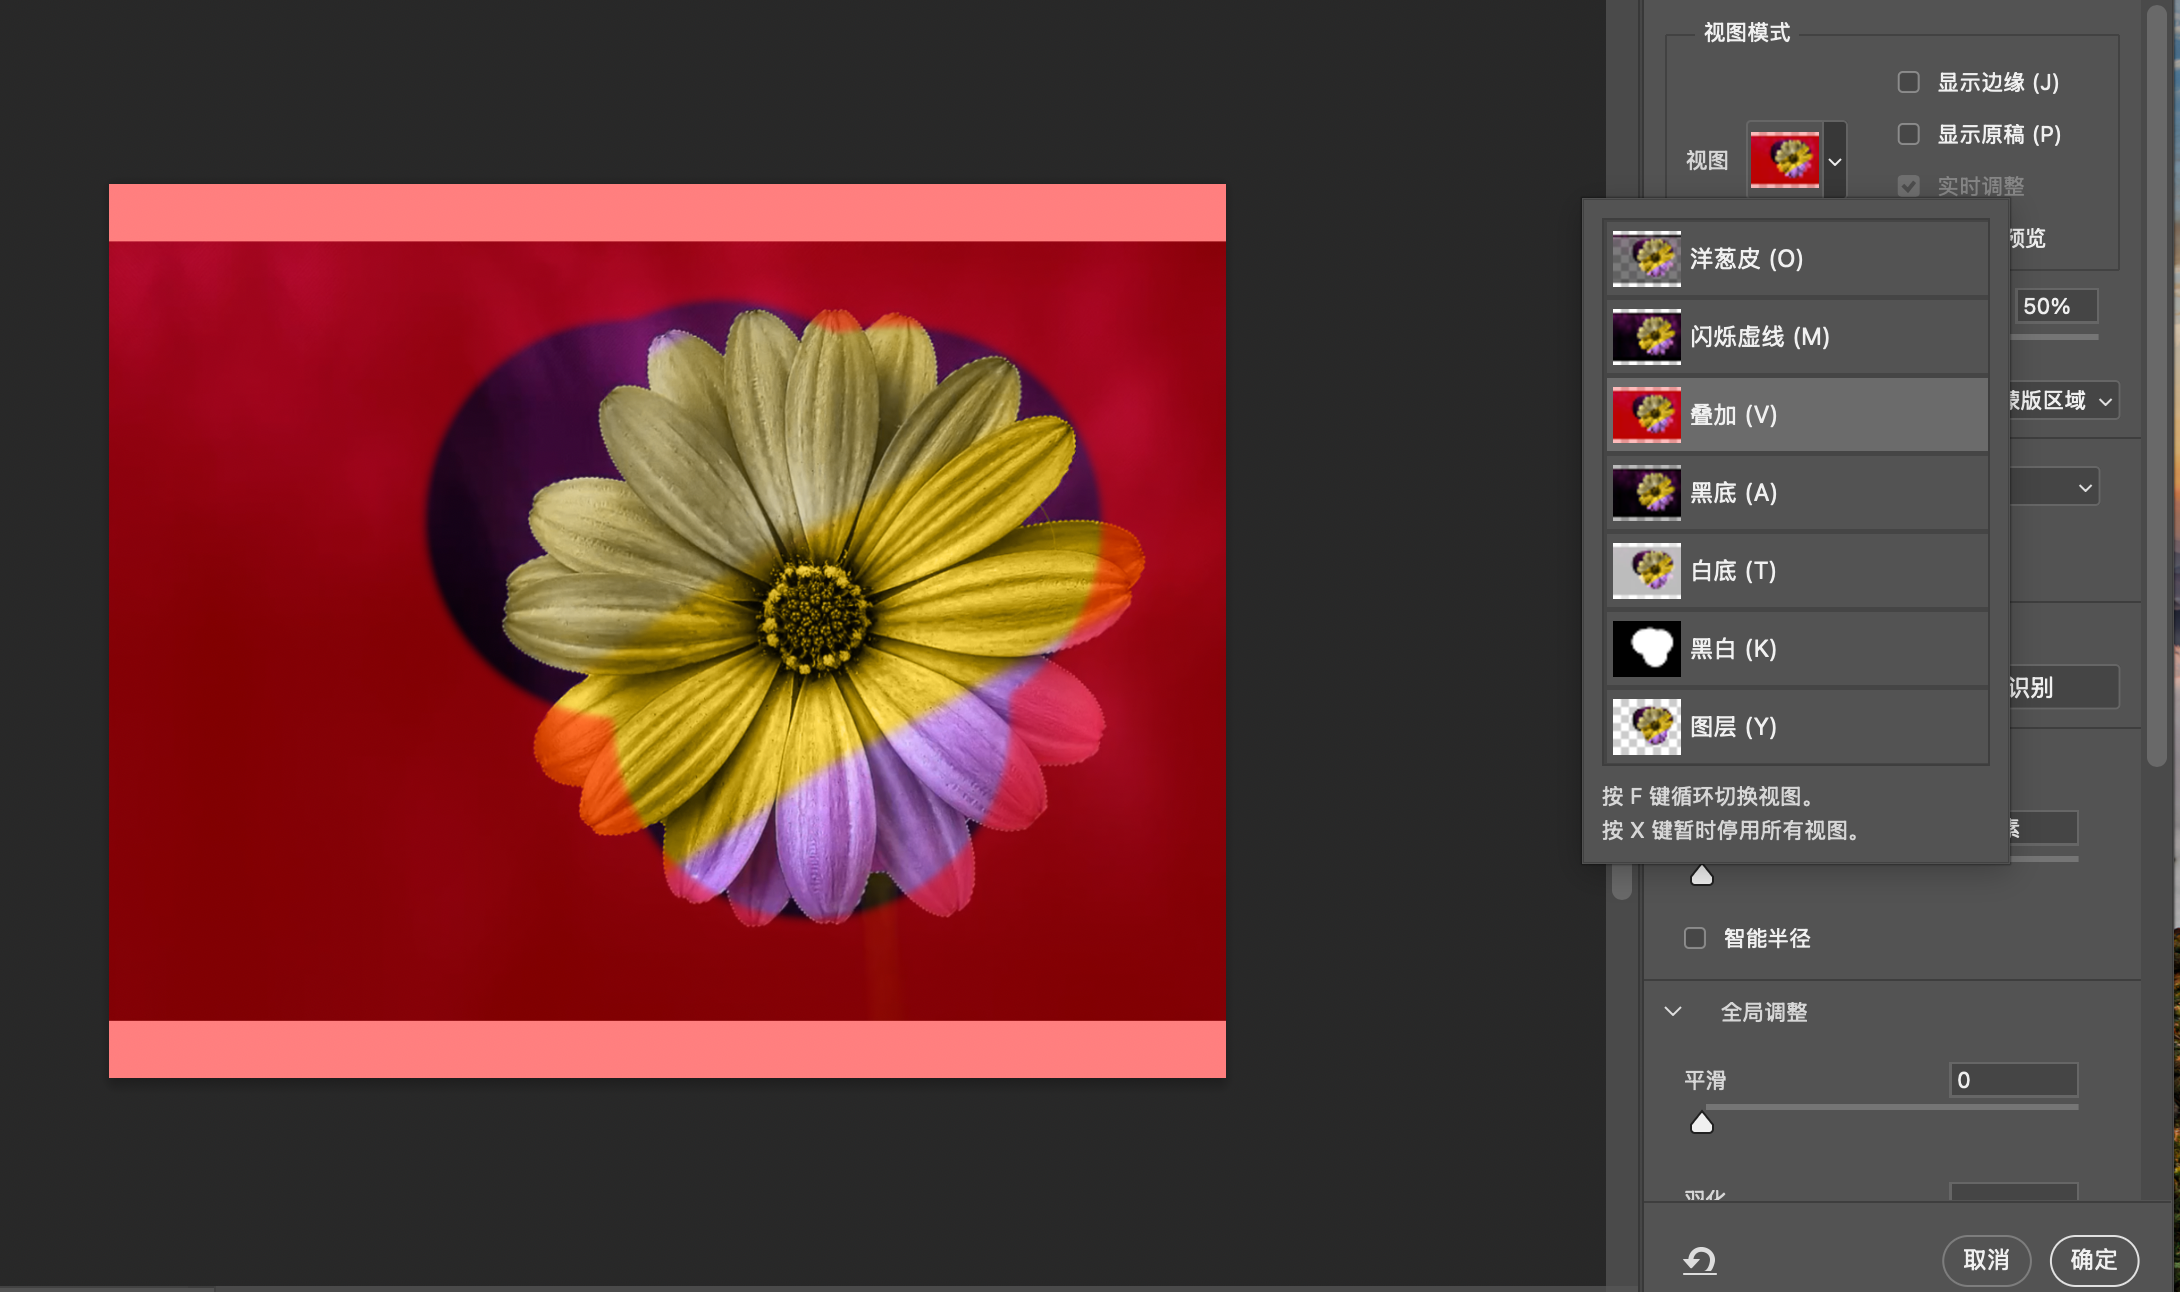The image size is (2180, 1292).
Task: Select the Onion Skin (洋葱皮) view thumbnail
Action: [1646, 259]
